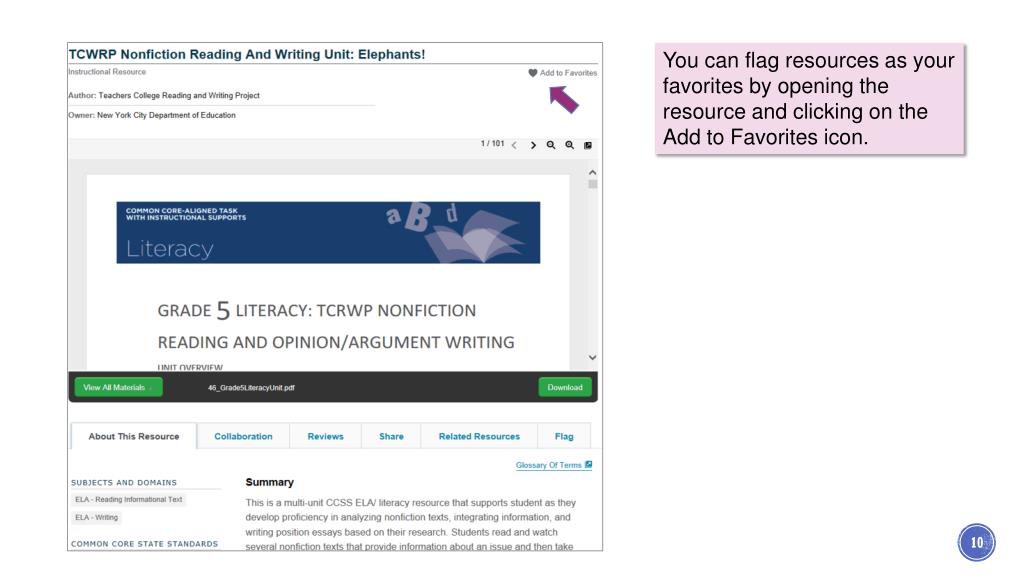The image size is (1024, 576).
Task: Advance to the next page of the document
Action: click(x=533, y=145)
